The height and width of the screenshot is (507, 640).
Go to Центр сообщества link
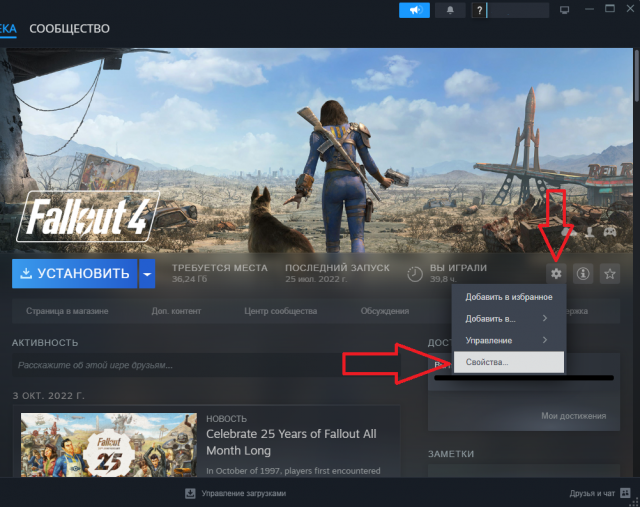280,311
